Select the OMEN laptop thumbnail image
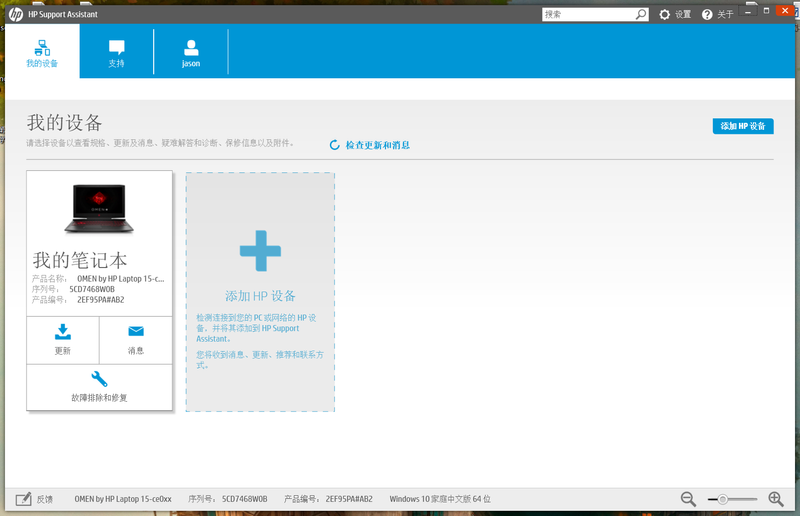Viewport: 800px width, 516px height. (99, 209)
